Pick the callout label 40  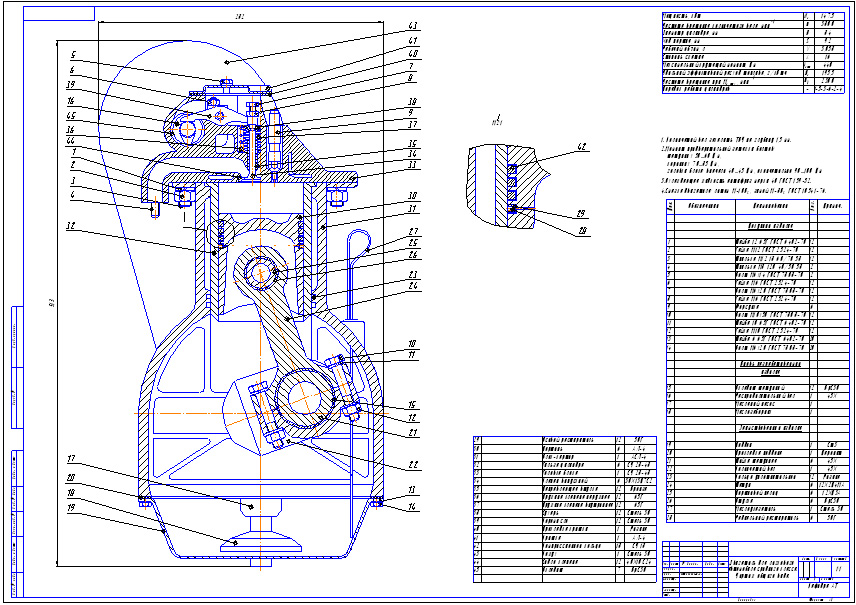click(413, 54)
